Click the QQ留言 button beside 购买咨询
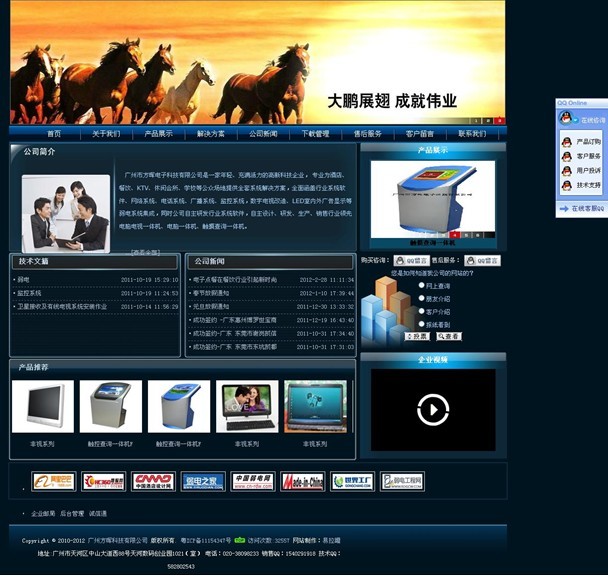This screenshot has width=608, height=577. pyautogui.click(x=414, y=261)
